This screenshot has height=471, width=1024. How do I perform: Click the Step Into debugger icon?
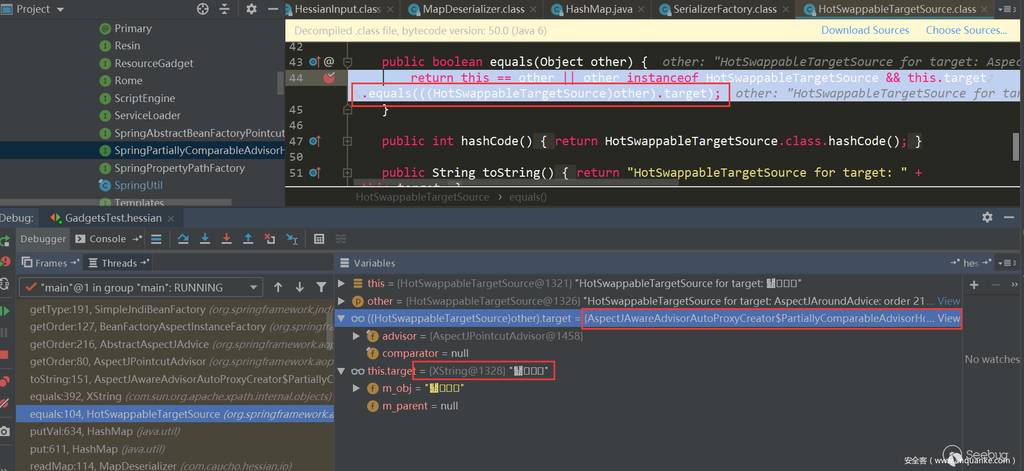point(205,239)
